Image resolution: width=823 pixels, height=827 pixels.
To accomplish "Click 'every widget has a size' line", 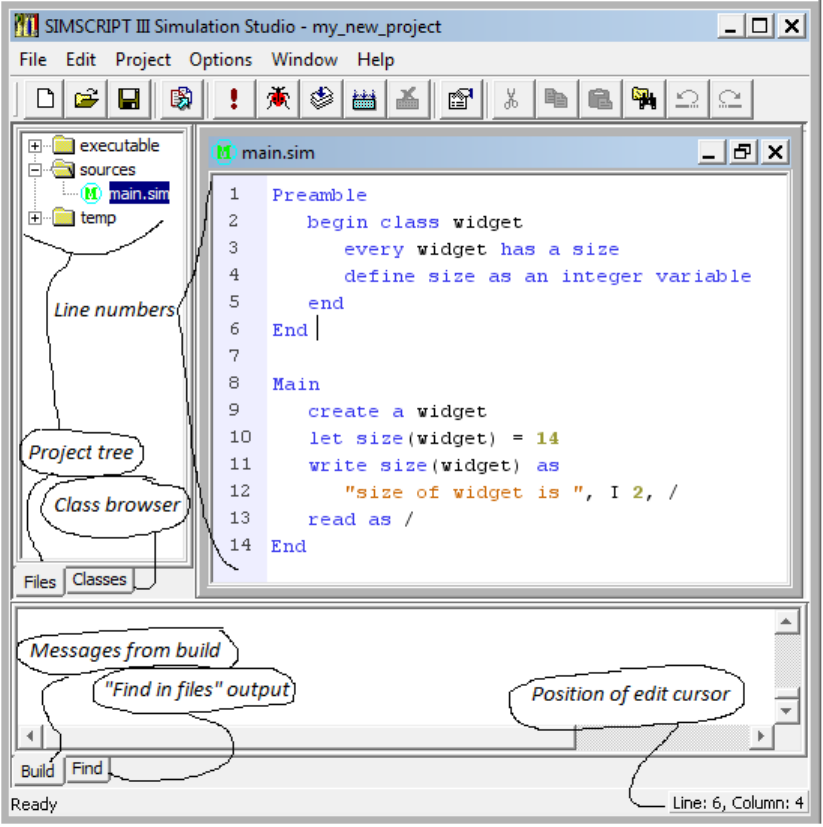I will [481, 249].
